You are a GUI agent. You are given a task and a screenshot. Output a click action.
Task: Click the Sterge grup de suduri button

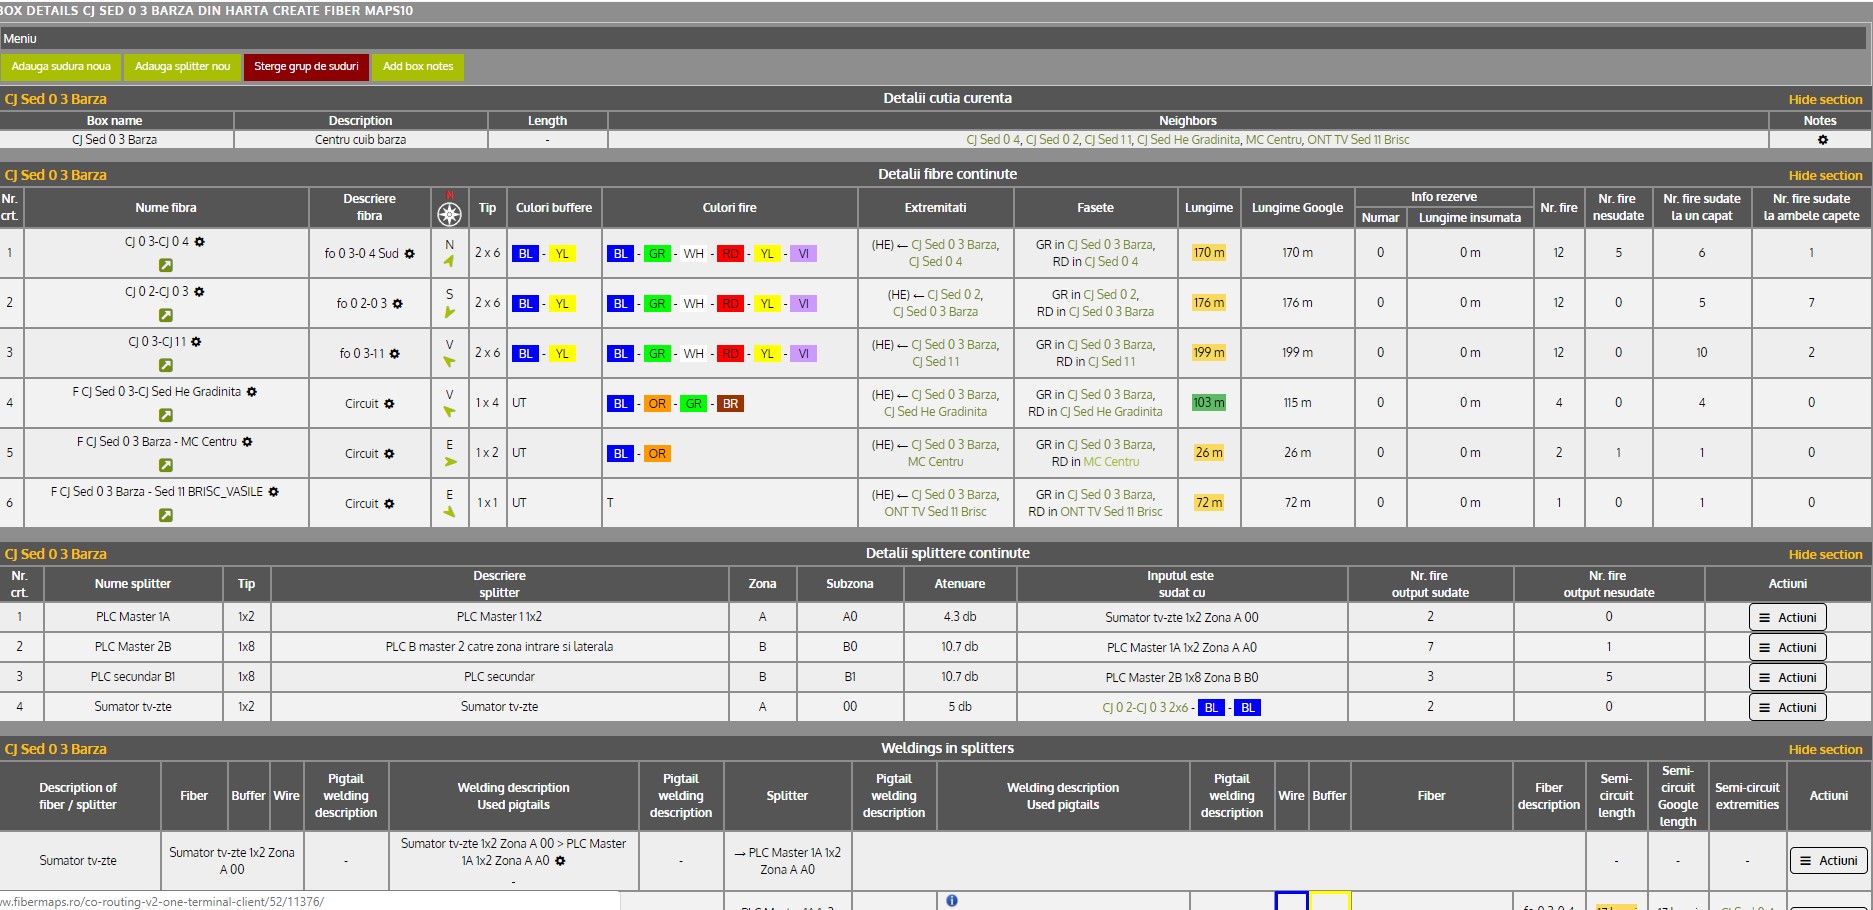point(306,67)
